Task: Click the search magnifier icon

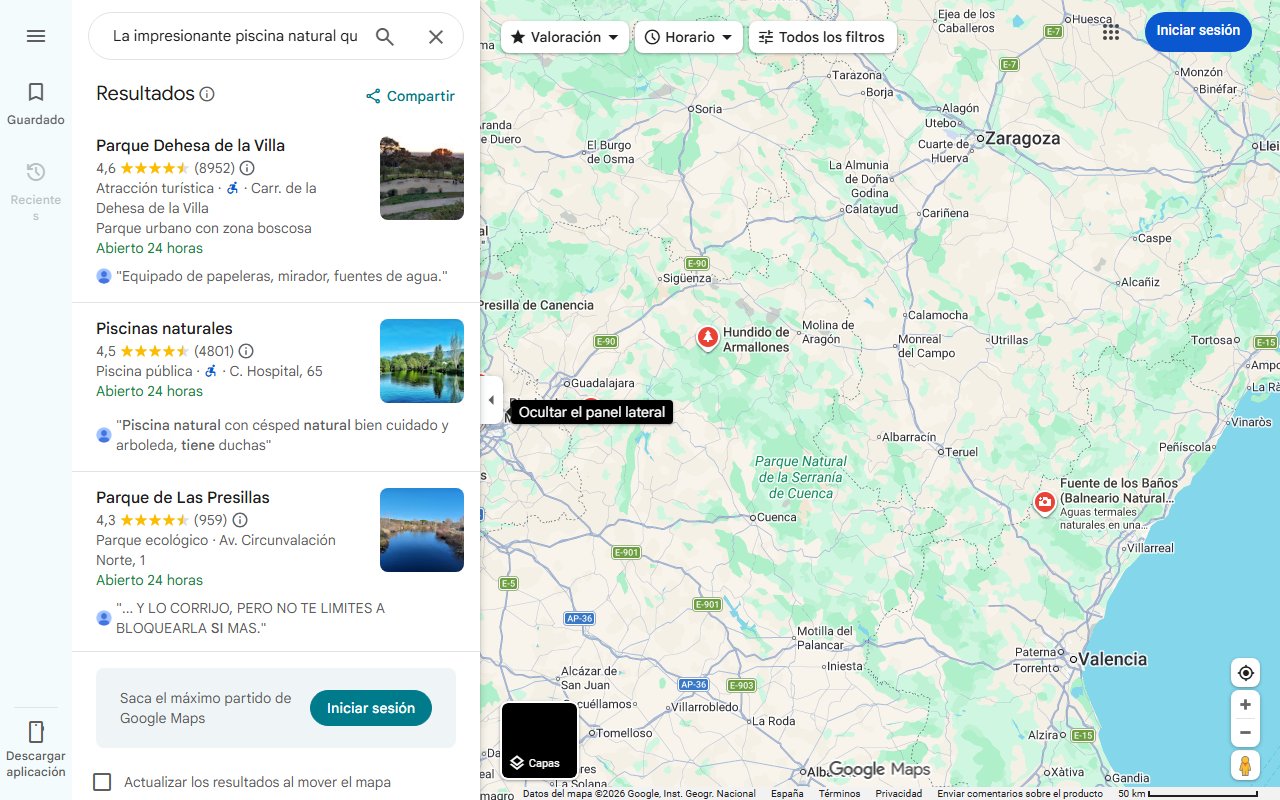Action: (x=385, y=35)
